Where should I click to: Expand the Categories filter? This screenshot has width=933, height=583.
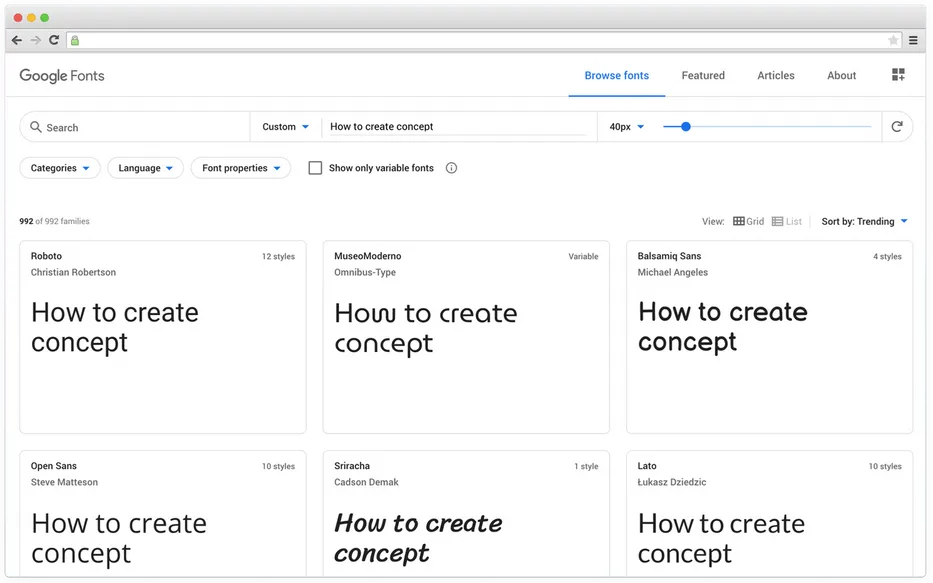click(x=60, y=168)
